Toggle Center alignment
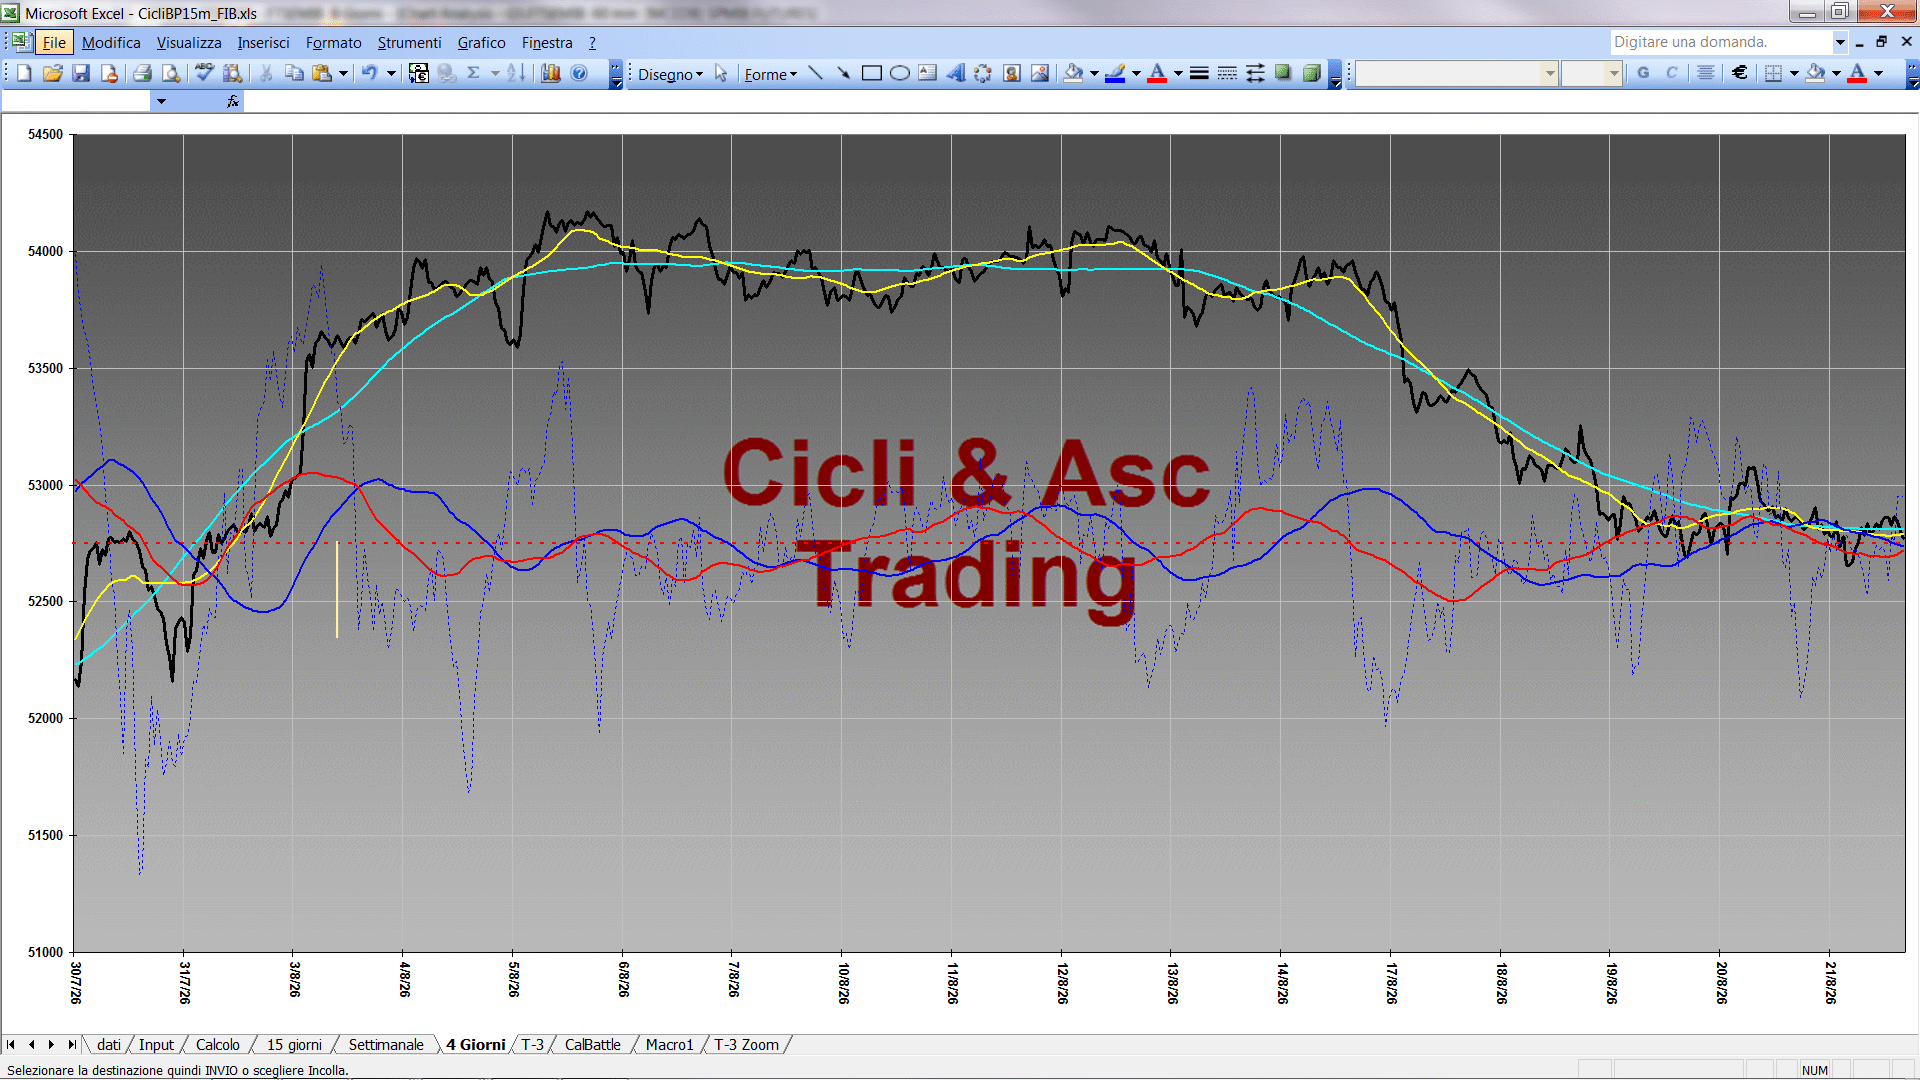Screen dimensions: 1920x1080 [x=1706, y=73]
